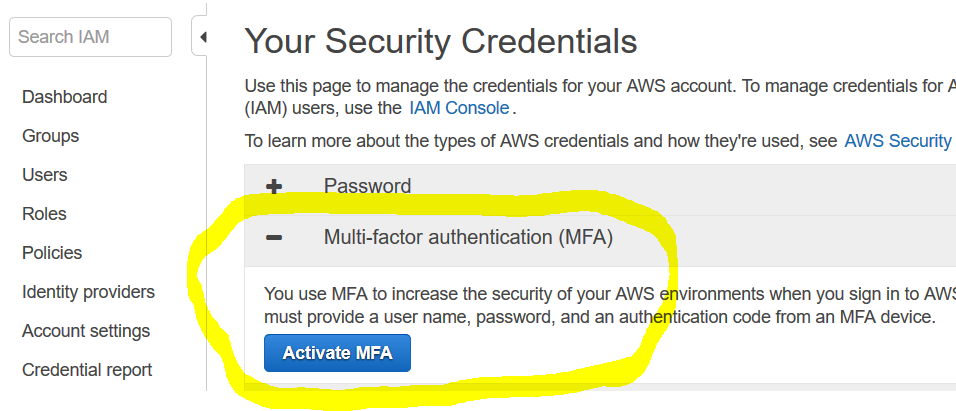956x411 pixels.
Task: Click the Multi-factor authentication (MFA) header
Action: (468, 238)
